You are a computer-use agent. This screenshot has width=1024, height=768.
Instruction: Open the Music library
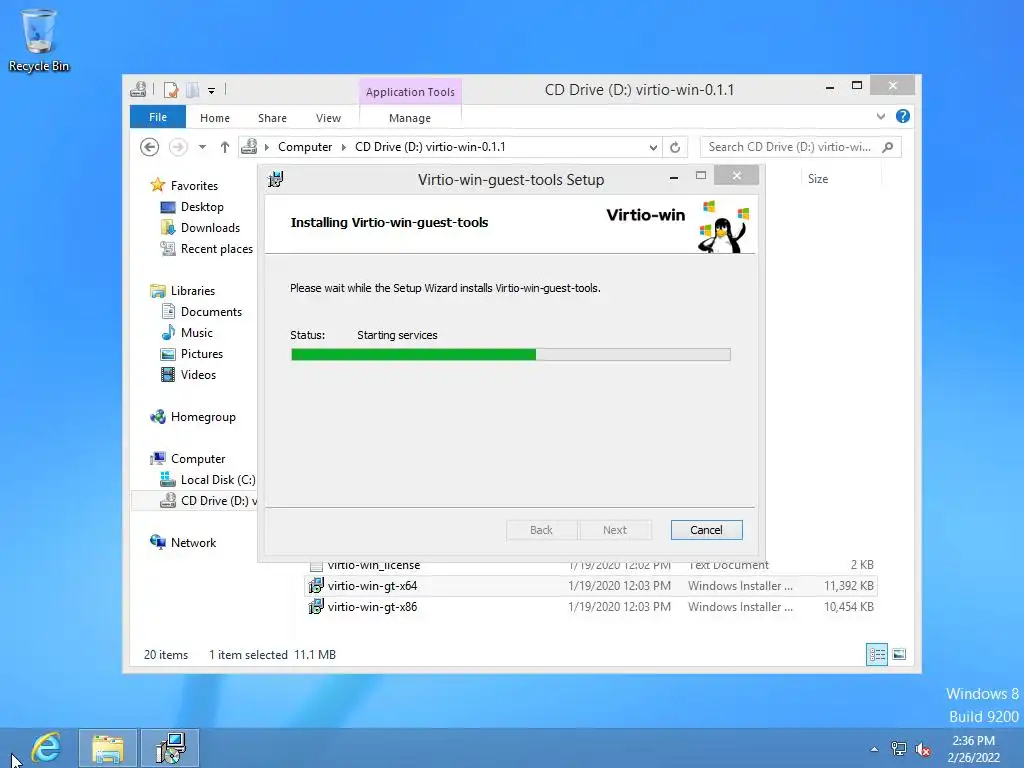(x=197, y=332)
